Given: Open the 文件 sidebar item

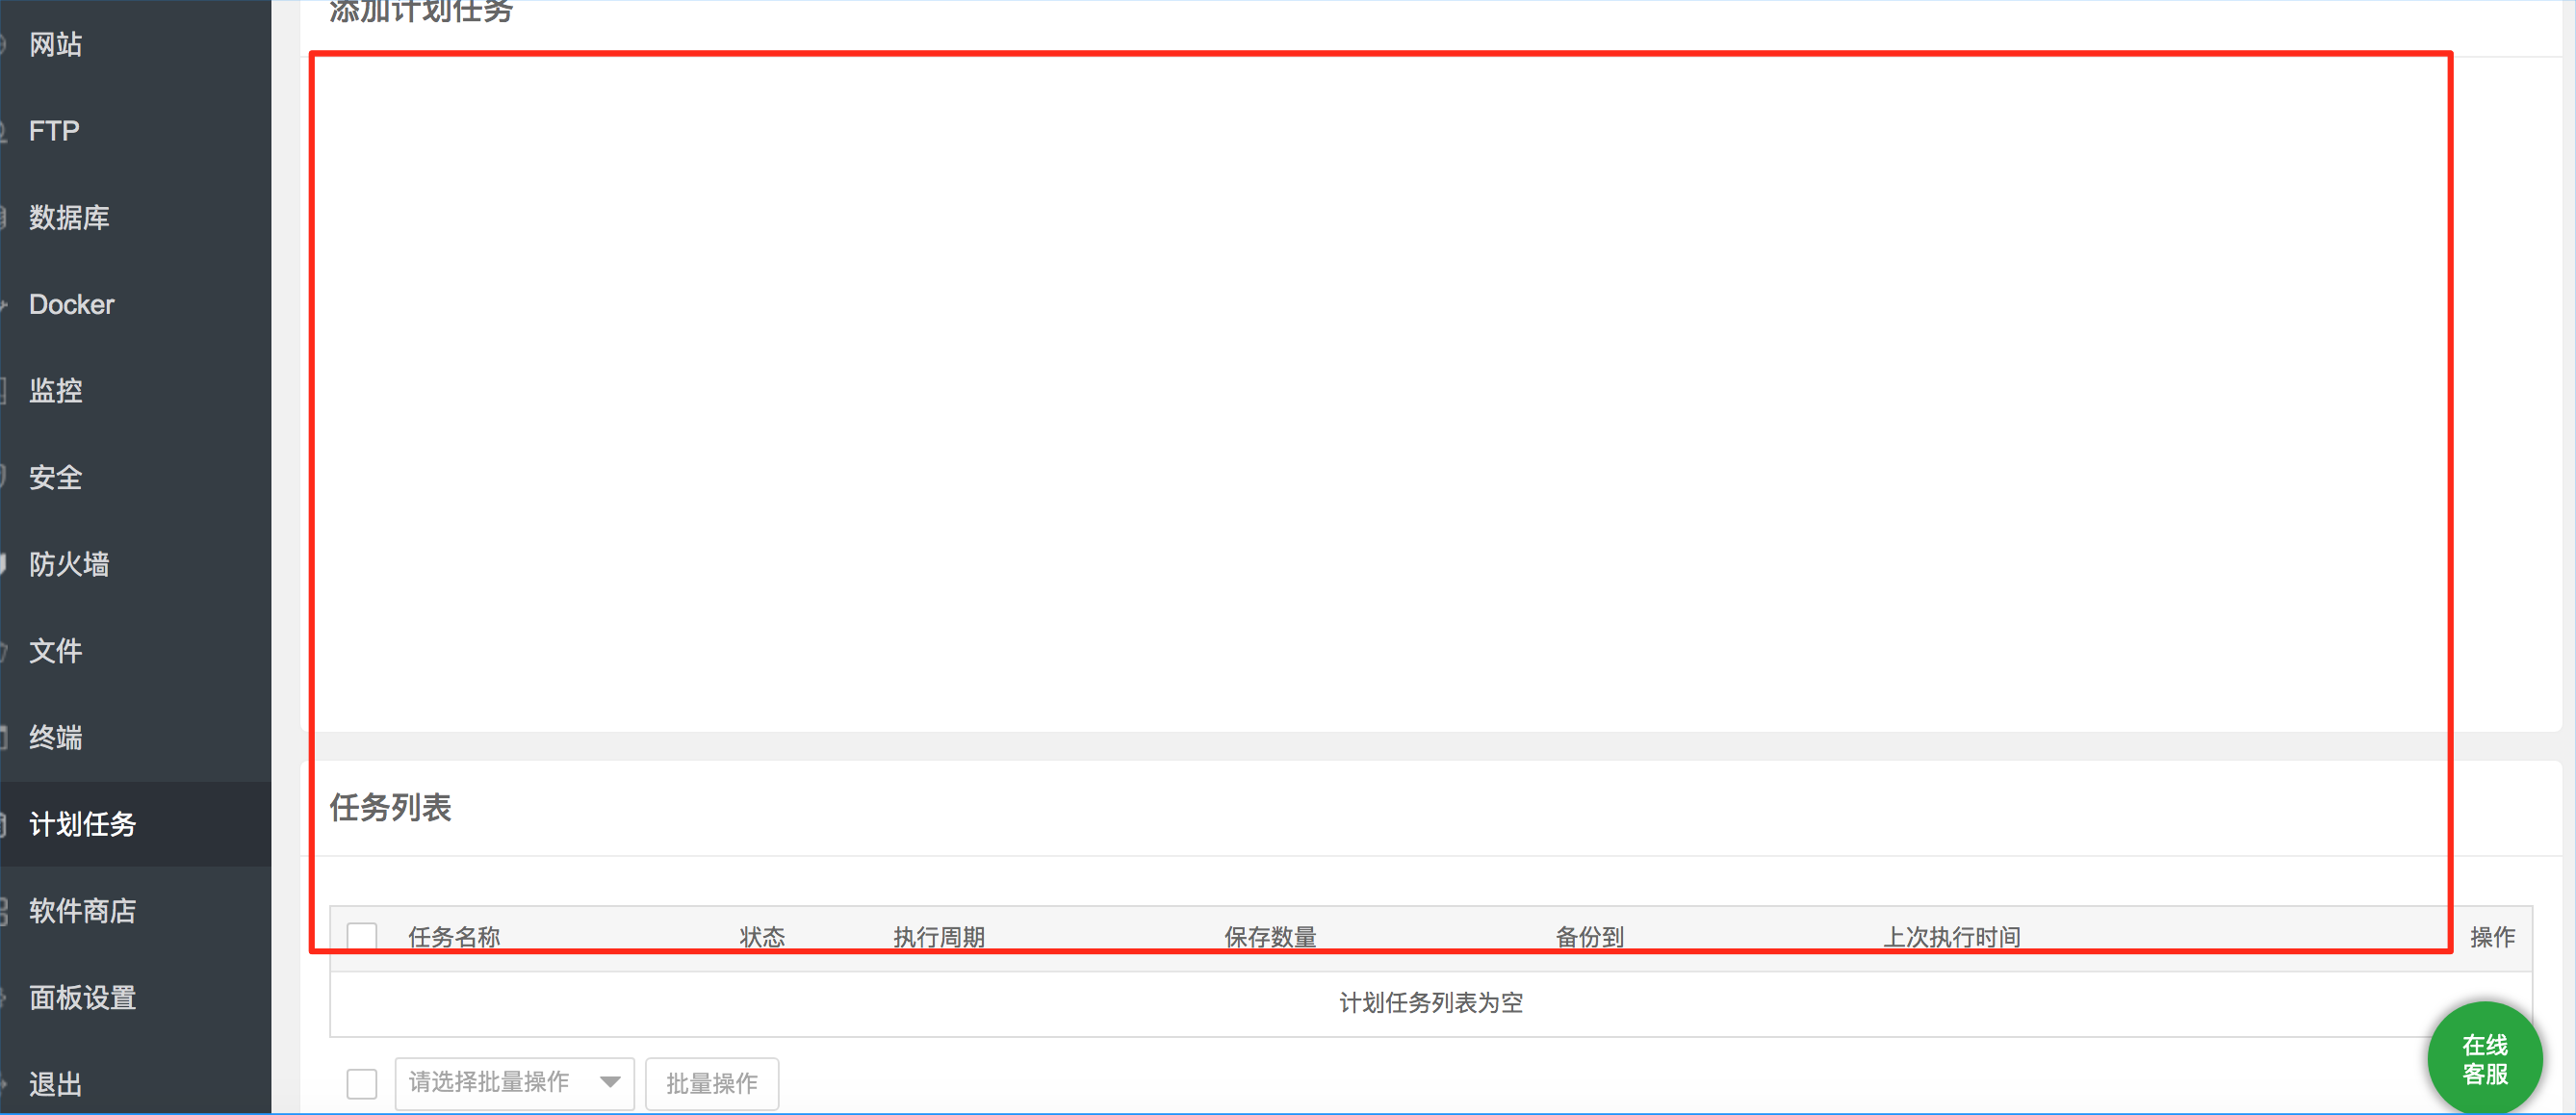Looking at the screenshot, I should 56,651.
